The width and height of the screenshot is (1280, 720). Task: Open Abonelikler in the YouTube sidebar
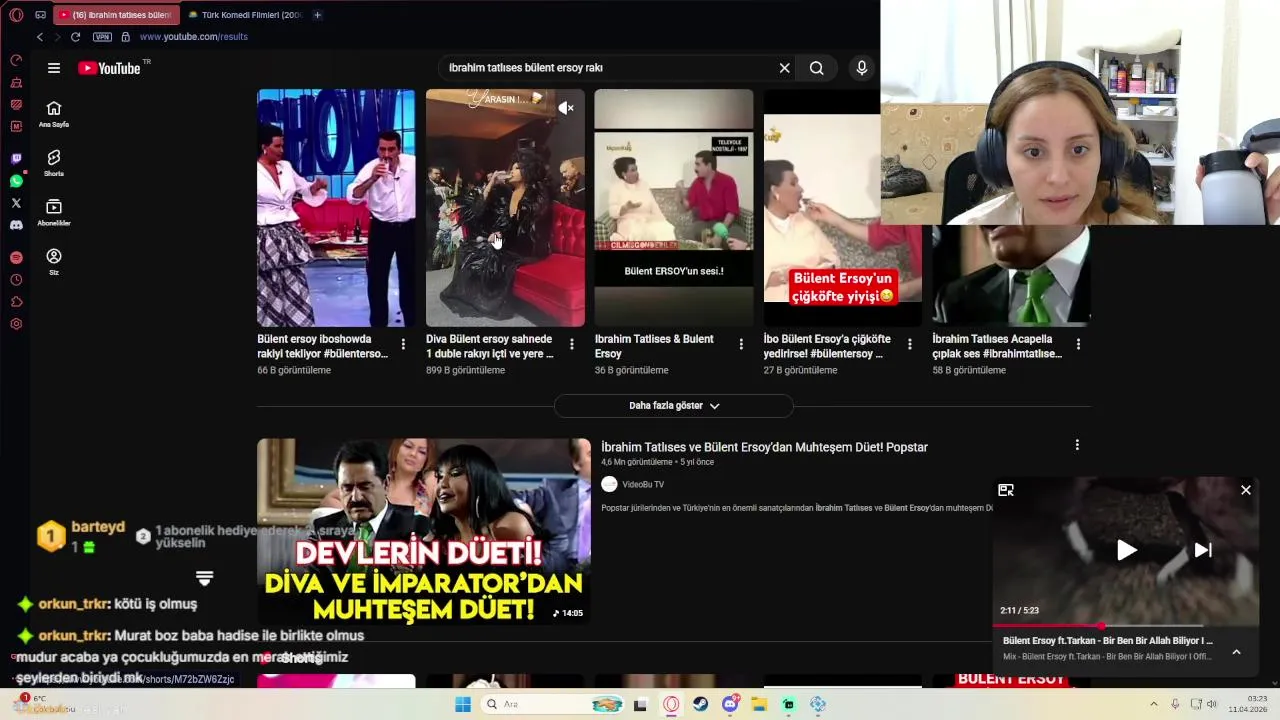54,212
